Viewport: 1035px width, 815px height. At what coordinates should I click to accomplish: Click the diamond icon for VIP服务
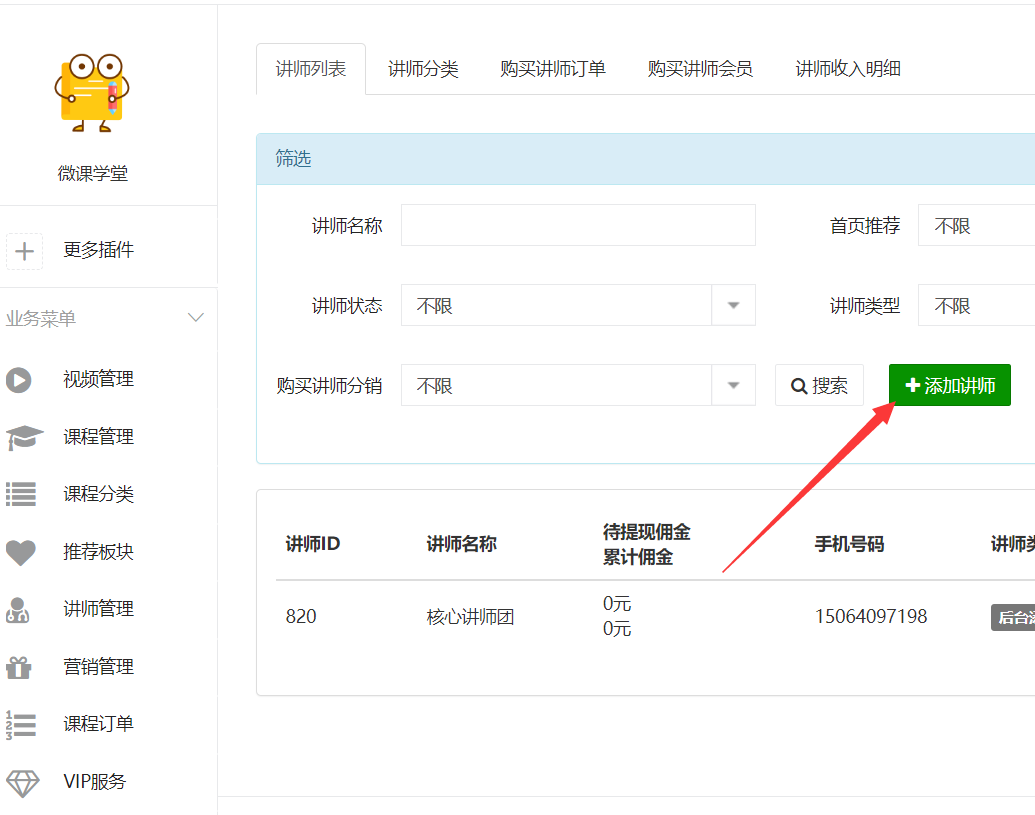coord(22,783)
